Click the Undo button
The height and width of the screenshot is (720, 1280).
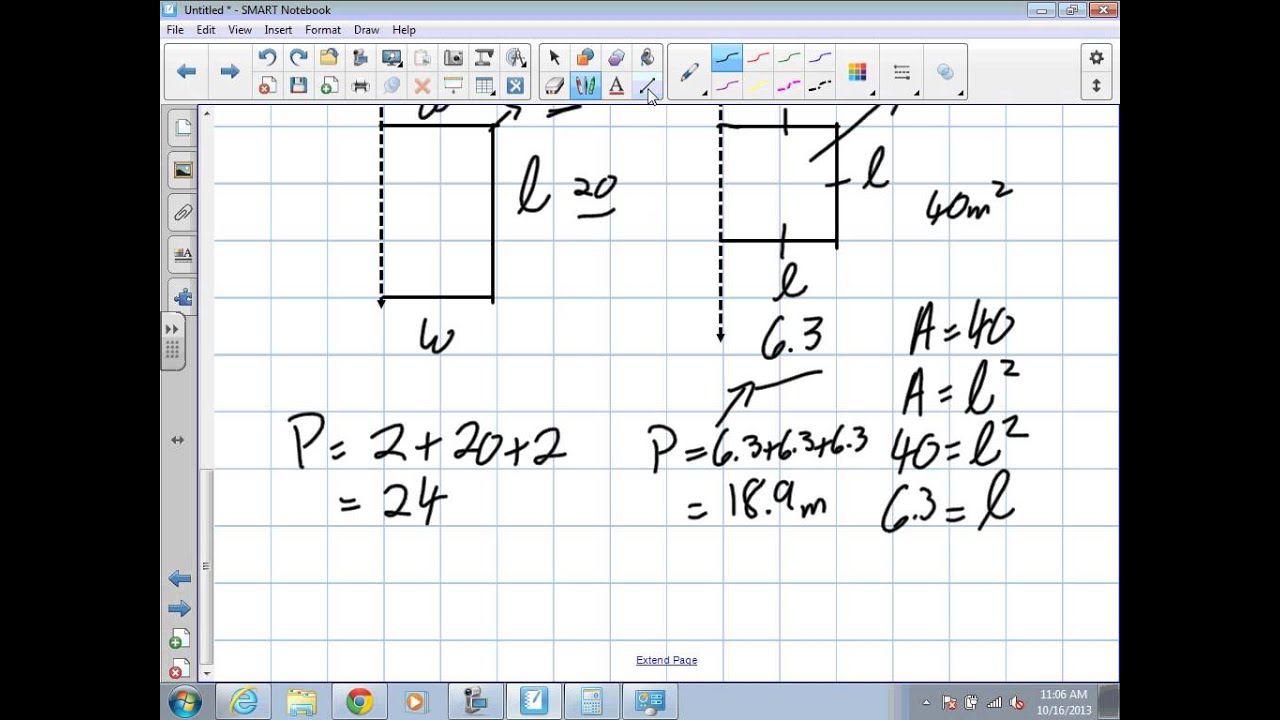267,58
